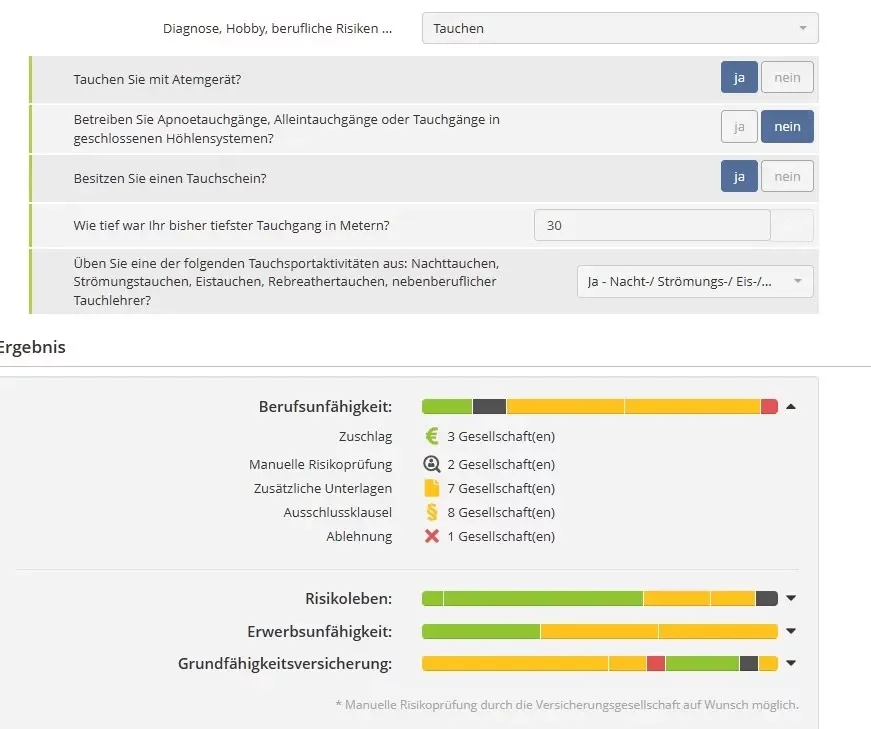Collapse the Berufsunfähigkeit result section
The height and width of the screenshot is (729, 871).
pos(791,407)
